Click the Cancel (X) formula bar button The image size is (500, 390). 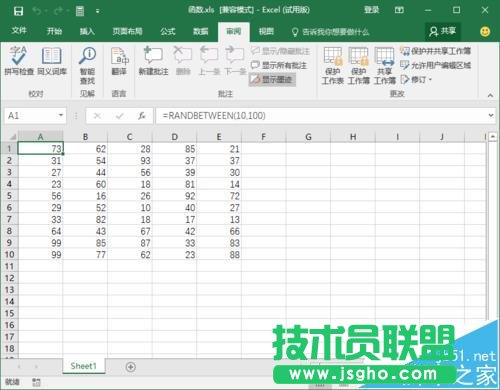tap(97, 116)
